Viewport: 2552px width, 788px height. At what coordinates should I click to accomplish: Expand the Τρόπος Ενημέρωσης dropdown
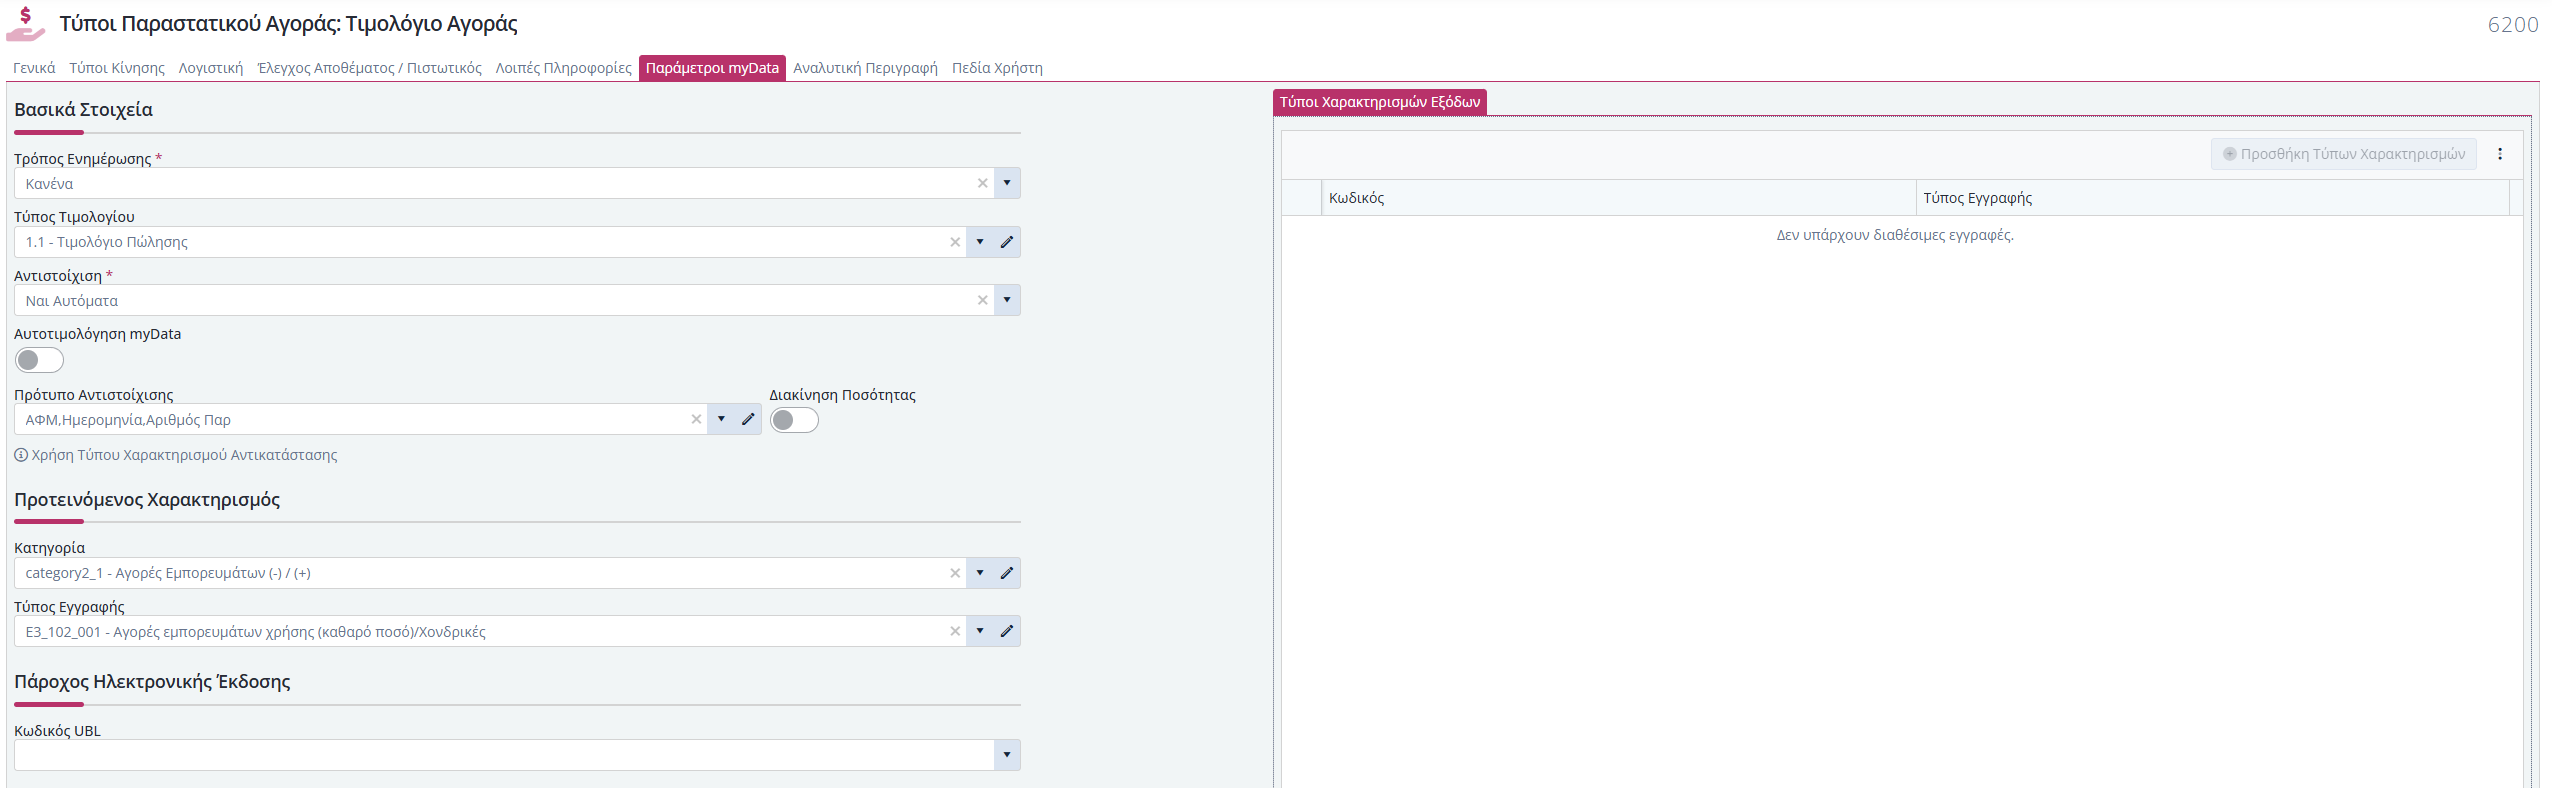(x=1007, y=184)
